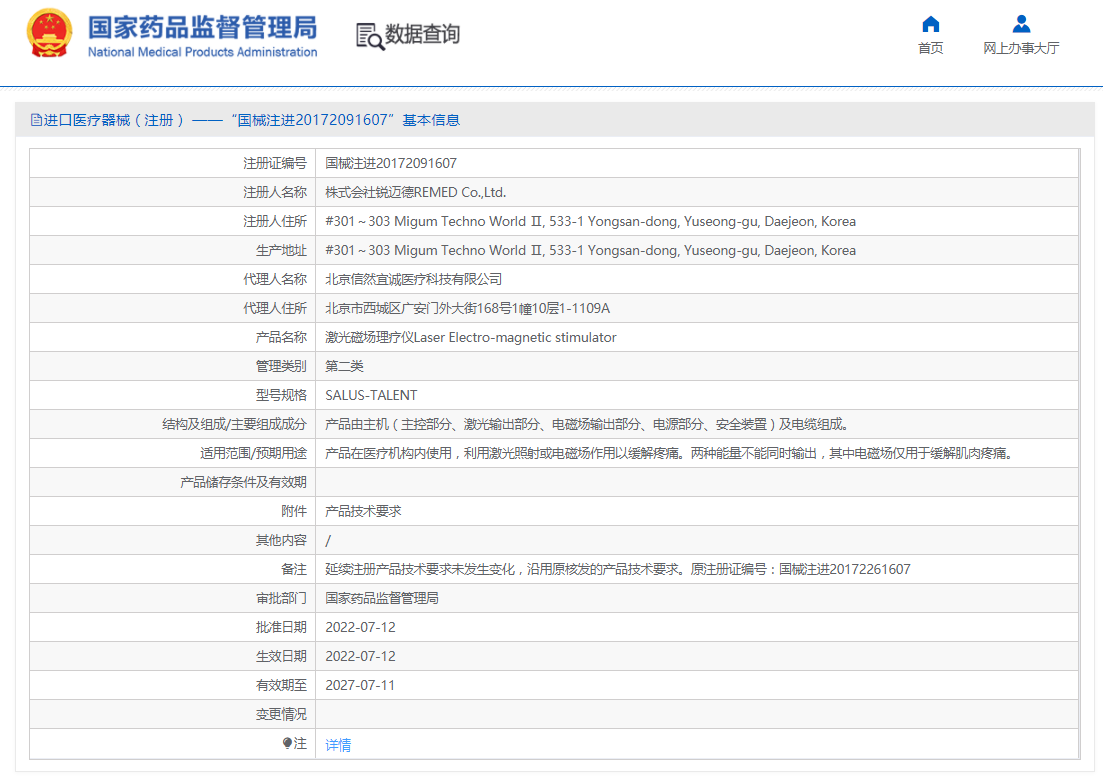This screenshot has height=780, width=1103.
Task: Select product name 激光磁场理疗仪Laser Electro-magnetic stimulator
Action: (471, 338)
